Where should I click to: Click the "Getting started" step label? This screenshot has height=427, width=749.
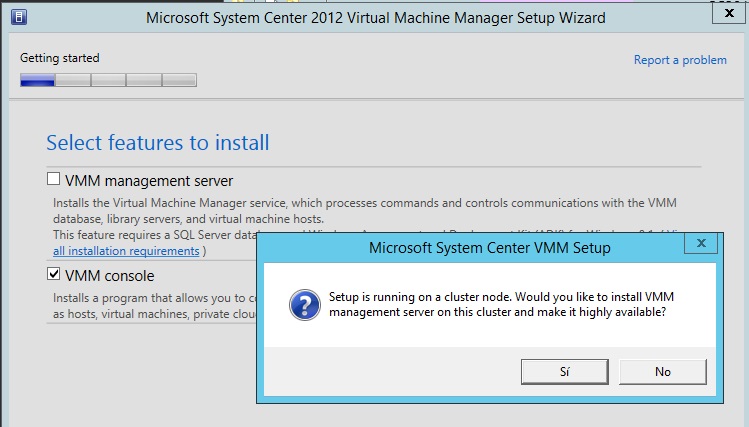60,58
